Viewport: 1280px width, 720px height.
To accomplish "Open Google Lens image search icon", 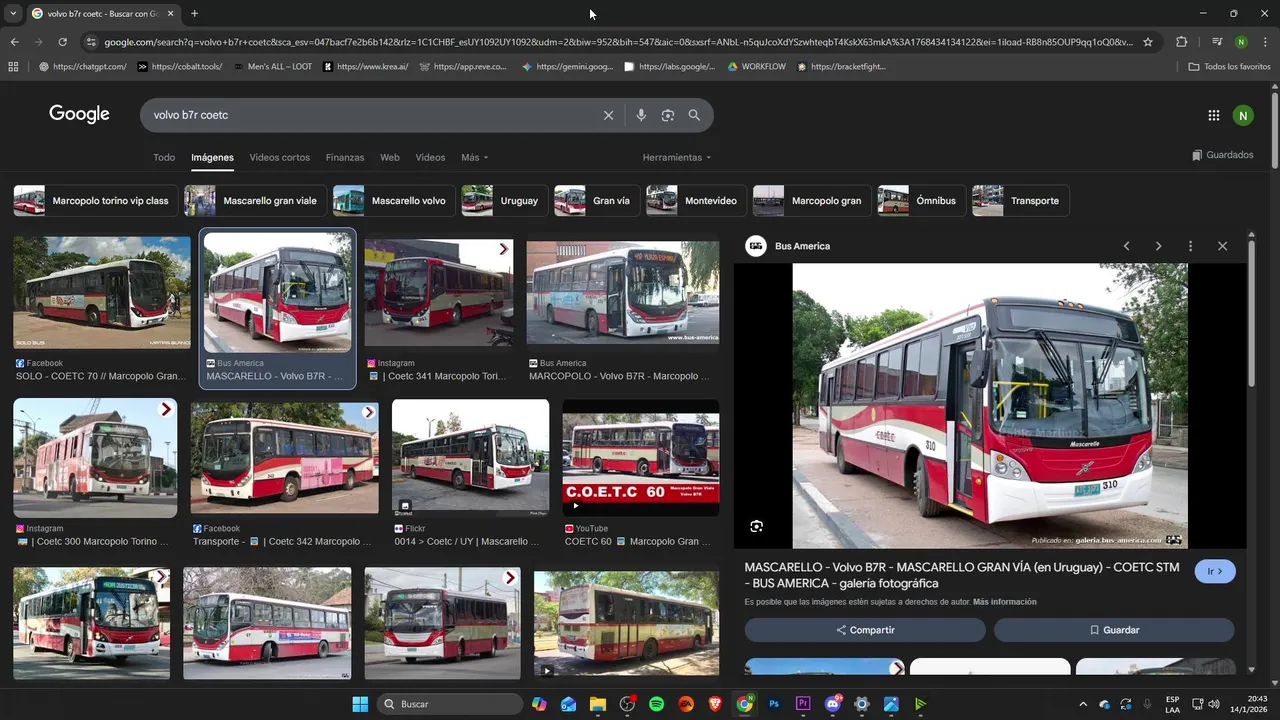I will pos(668,115).
